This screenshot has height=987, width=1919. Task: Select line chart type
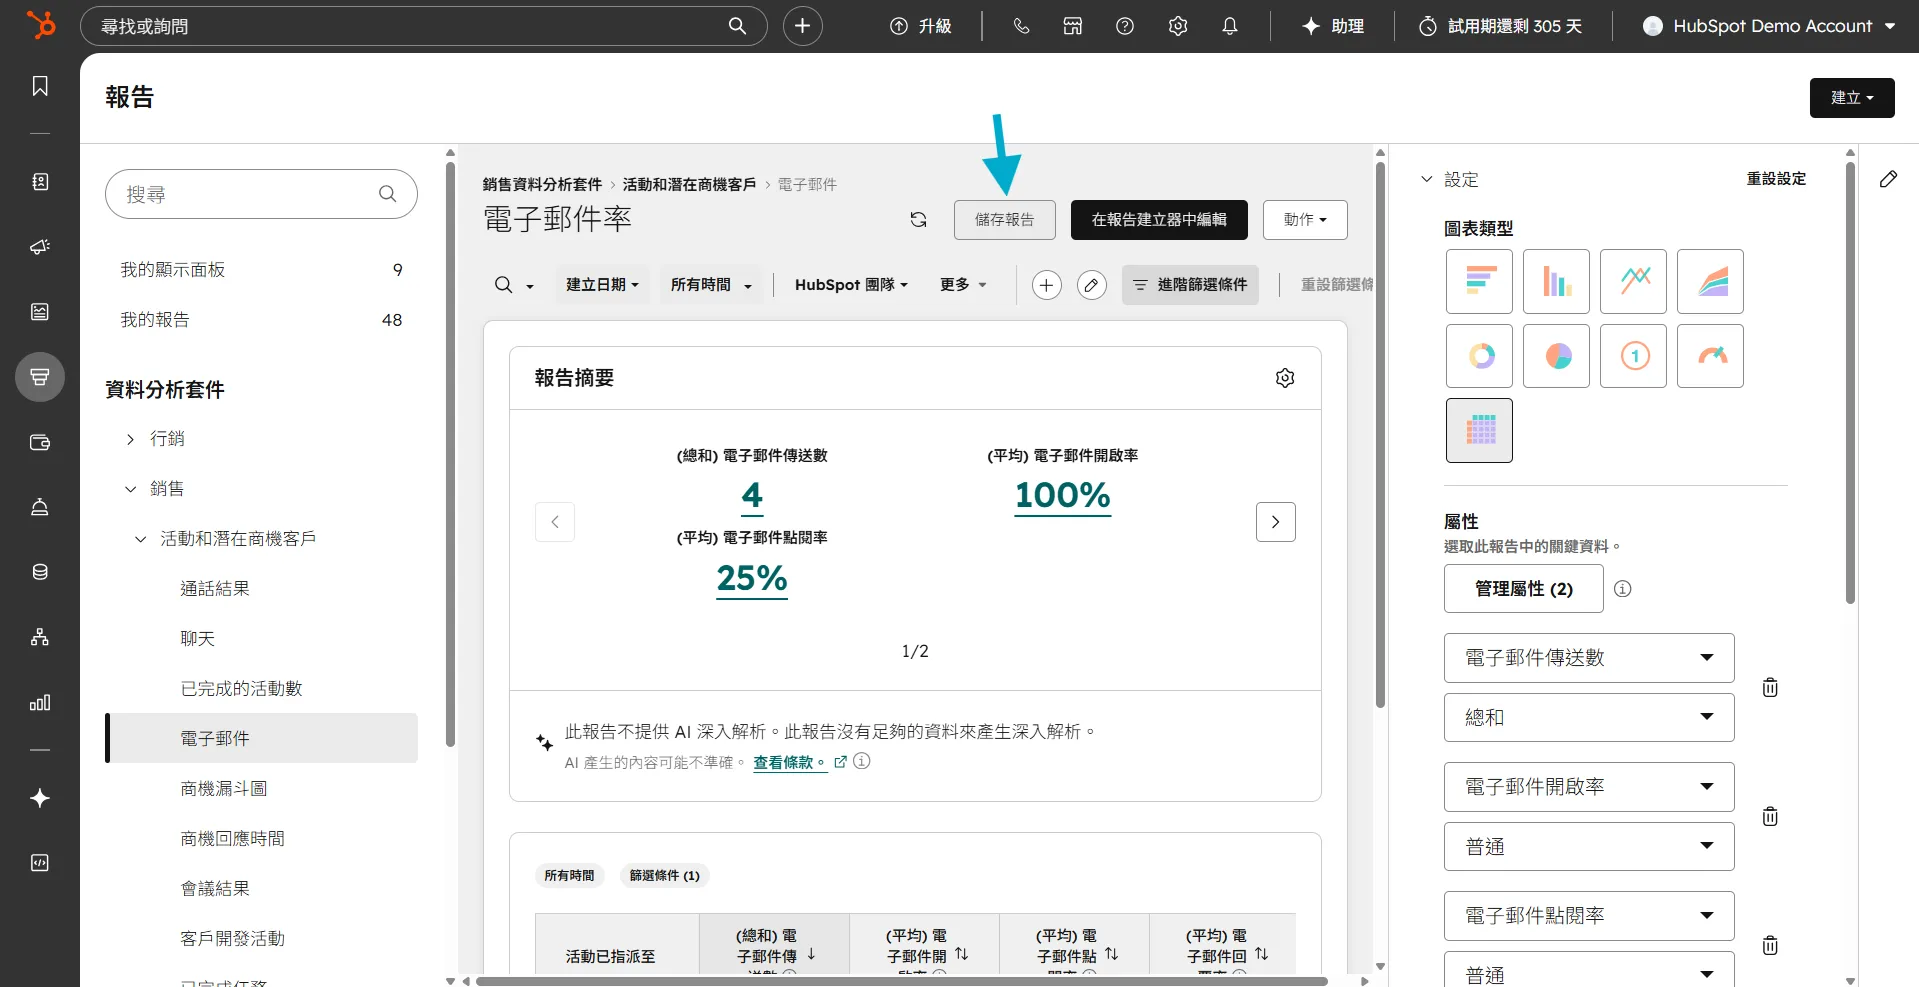coord(1633,282)
